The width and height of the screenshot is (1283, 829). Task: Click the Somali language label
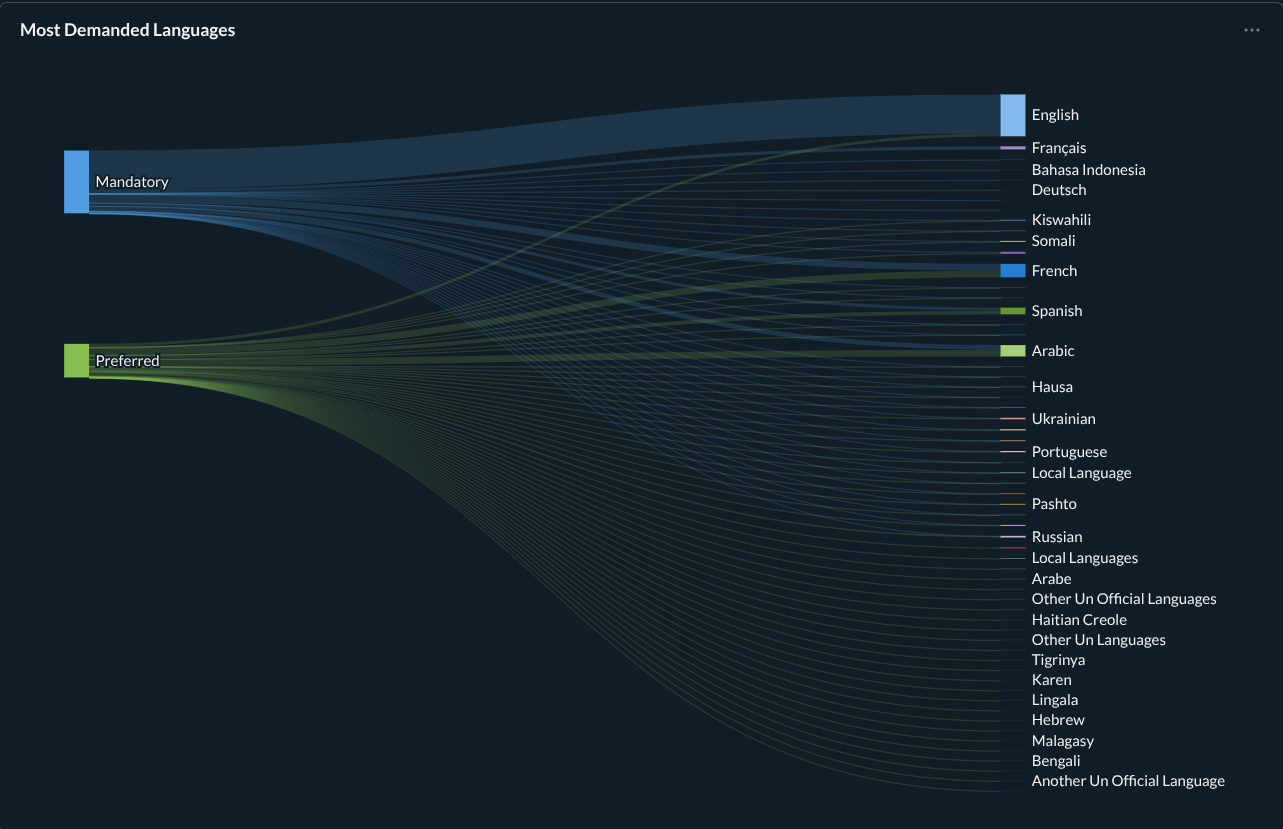click(1053, 241)
